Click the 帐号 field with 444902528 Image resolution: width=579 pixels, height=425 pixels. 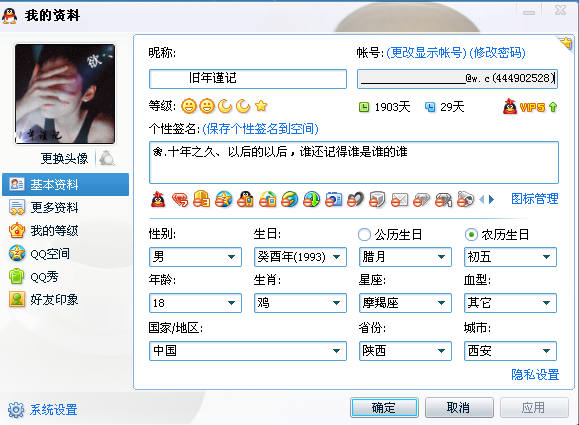tap(457, 79)
